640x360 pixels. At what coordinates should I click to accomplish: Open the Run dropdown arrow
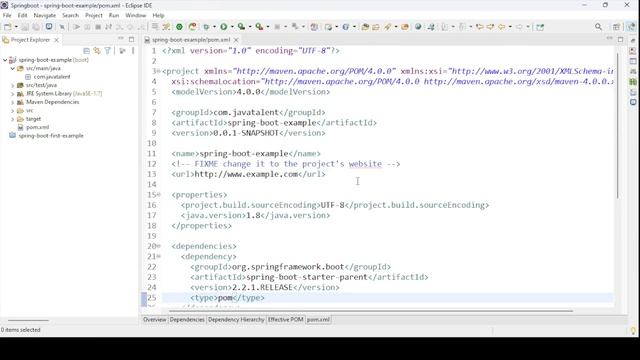tap(232, 27)
